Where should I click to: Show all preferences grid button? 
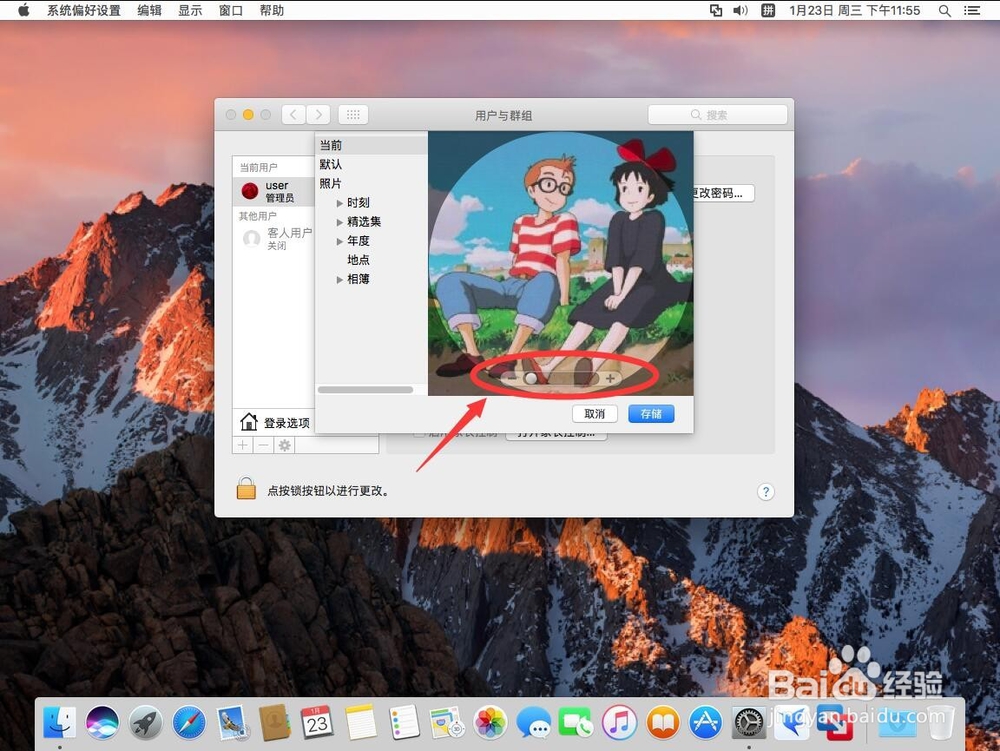[353, 115]
